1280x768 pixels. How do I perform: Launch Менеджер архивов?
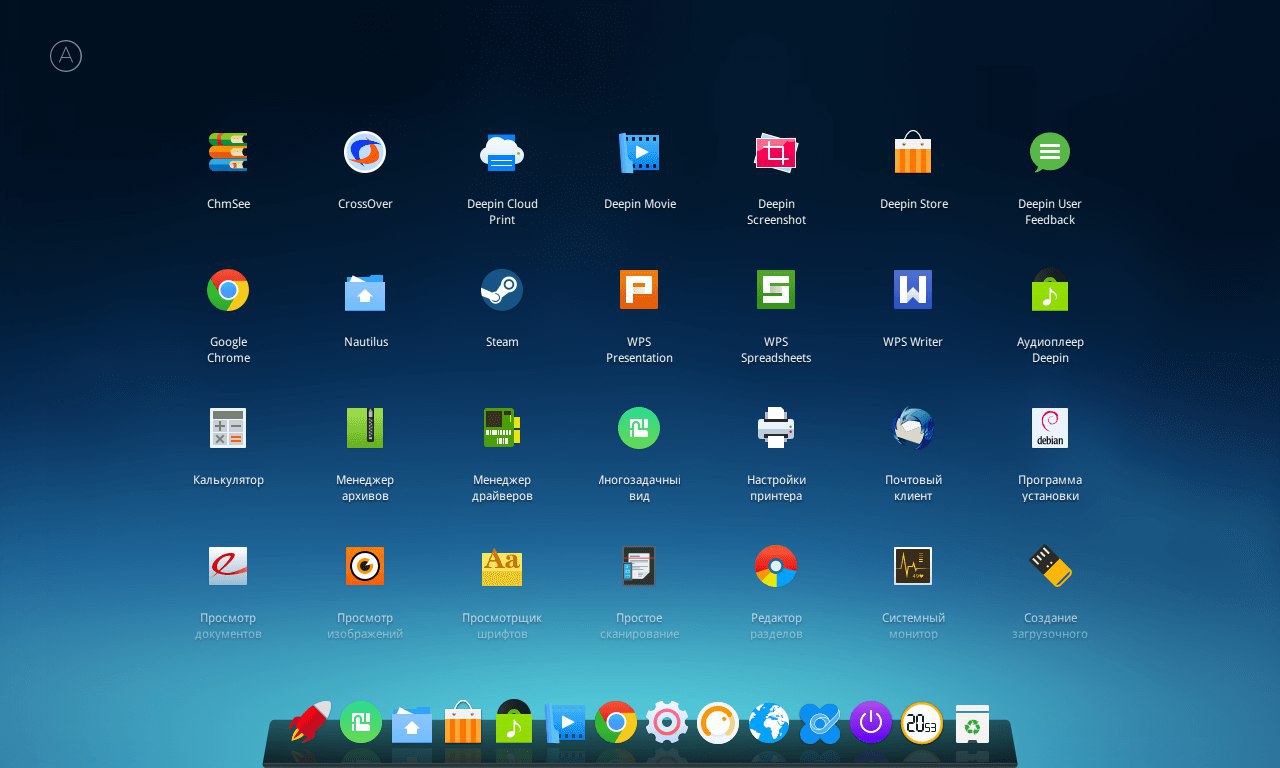tap(365, 428)
